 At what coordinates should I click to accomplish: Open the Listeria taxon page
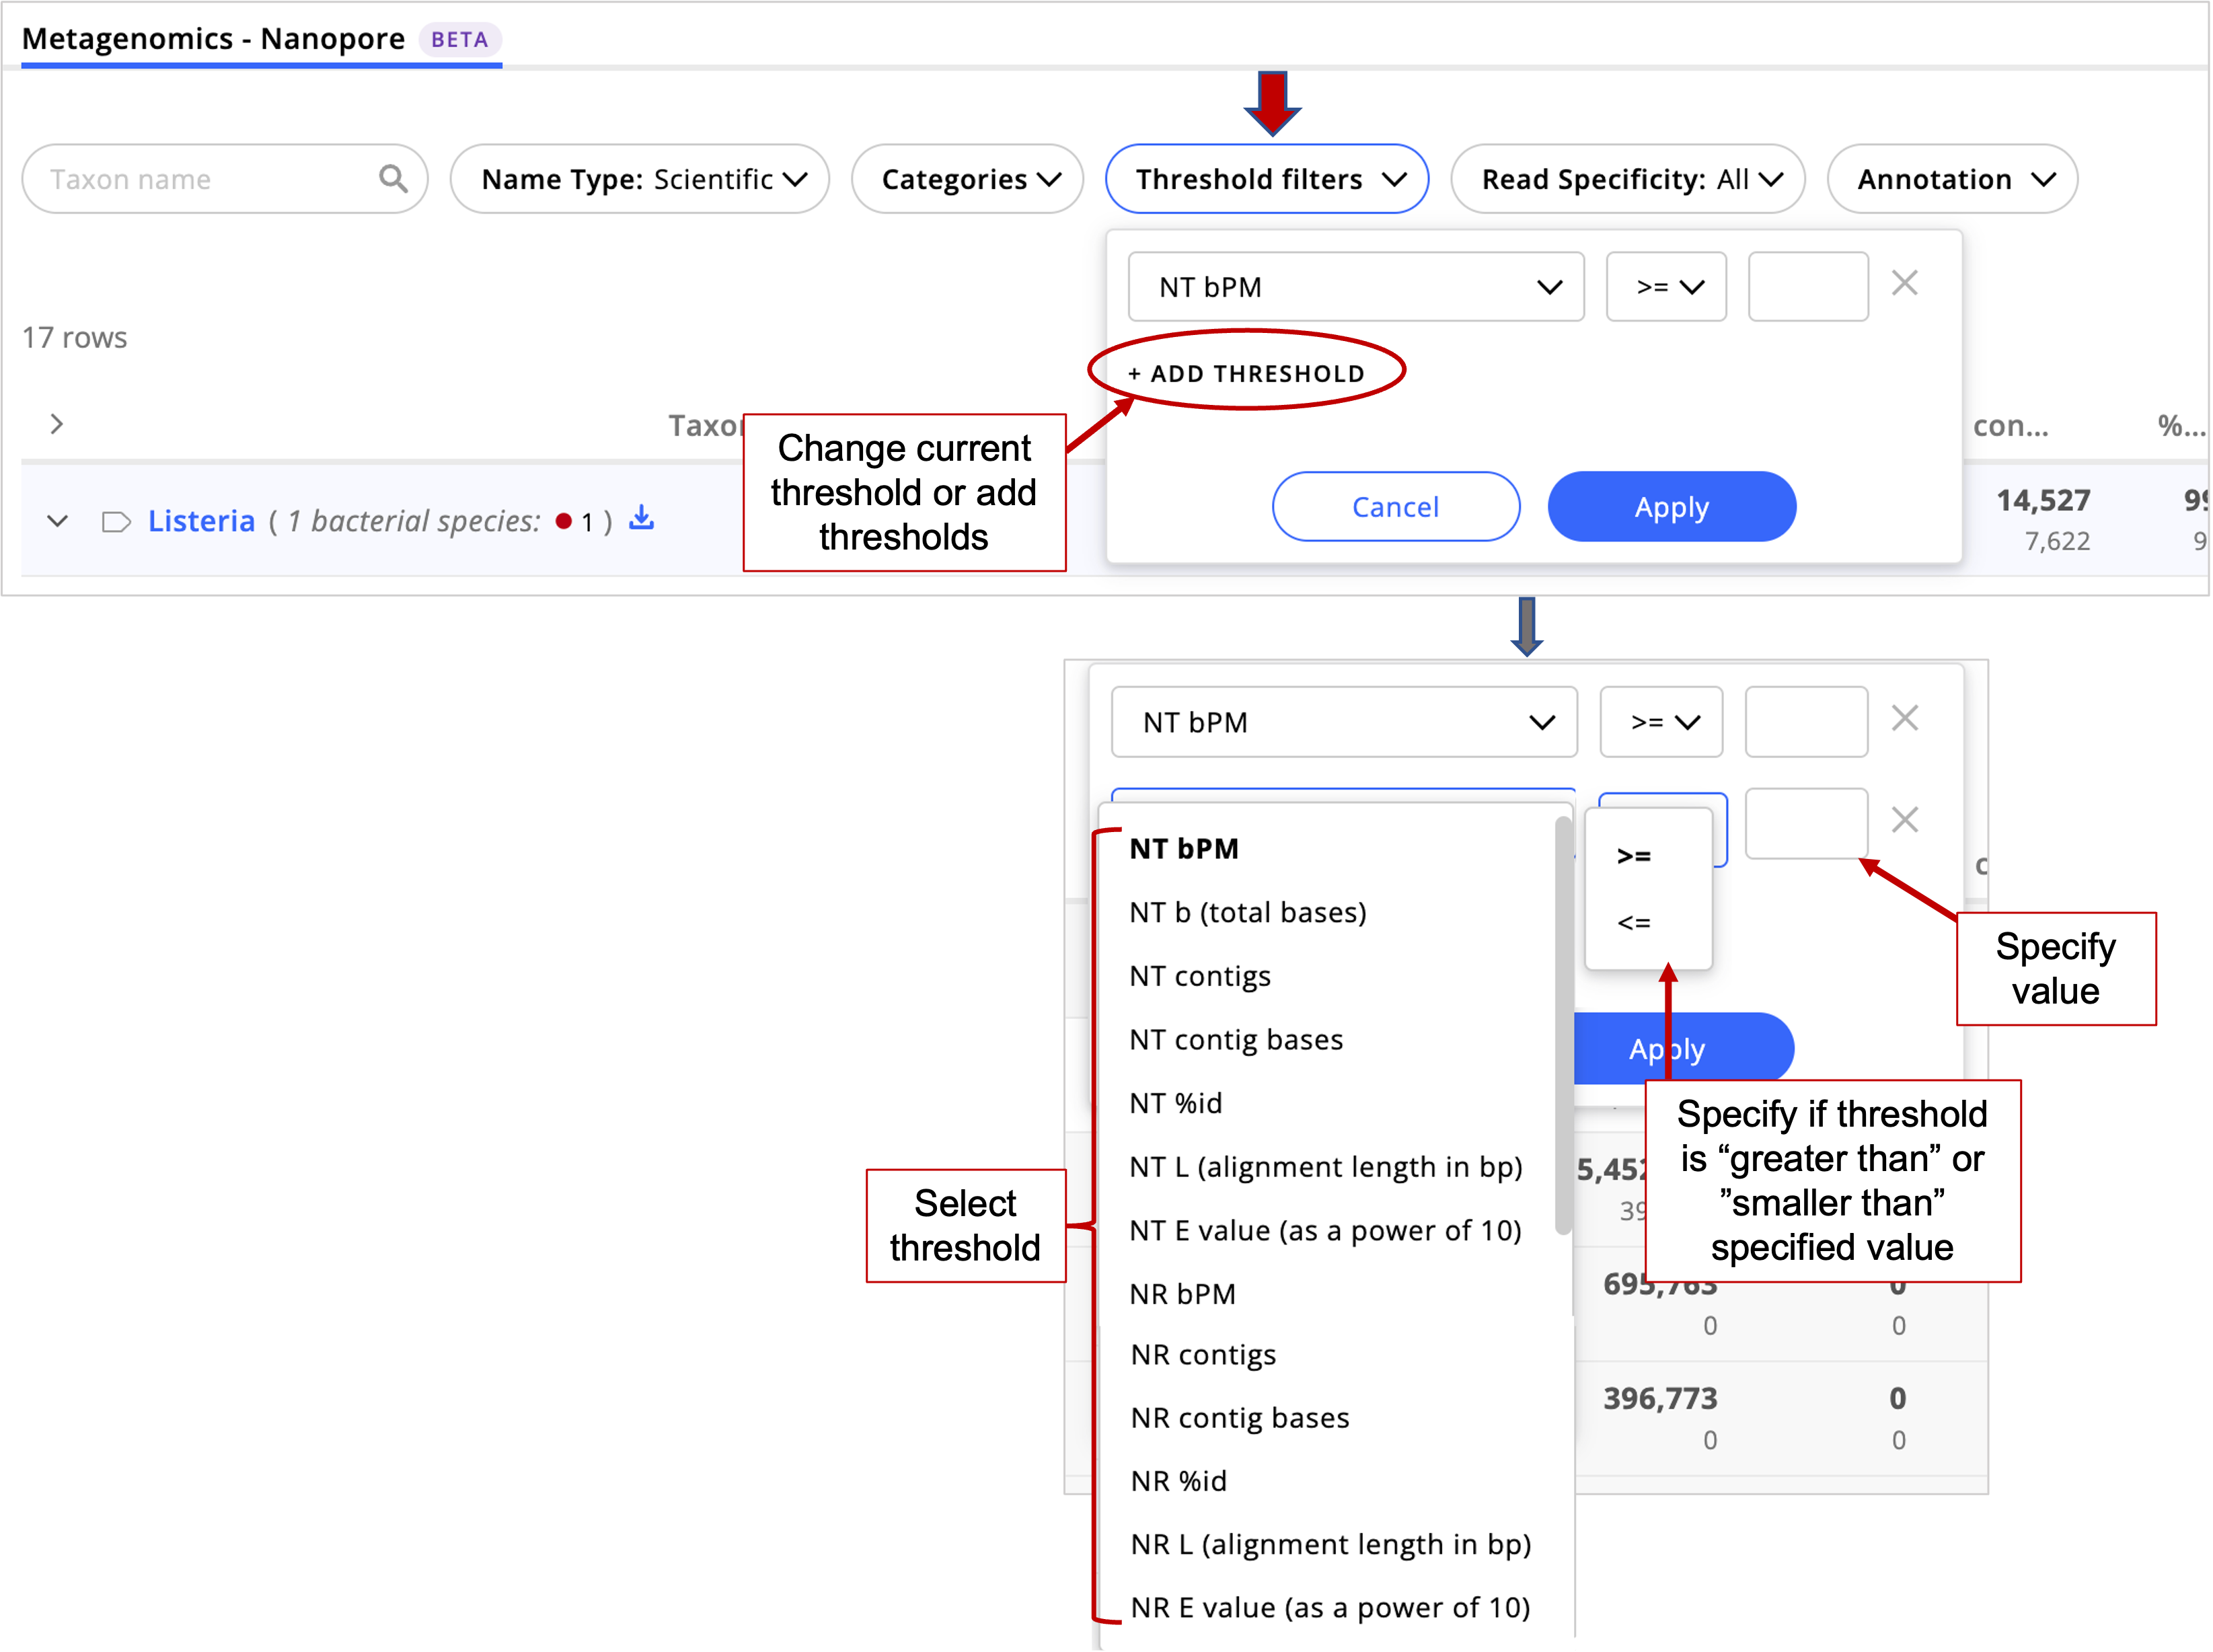(200, 520)
